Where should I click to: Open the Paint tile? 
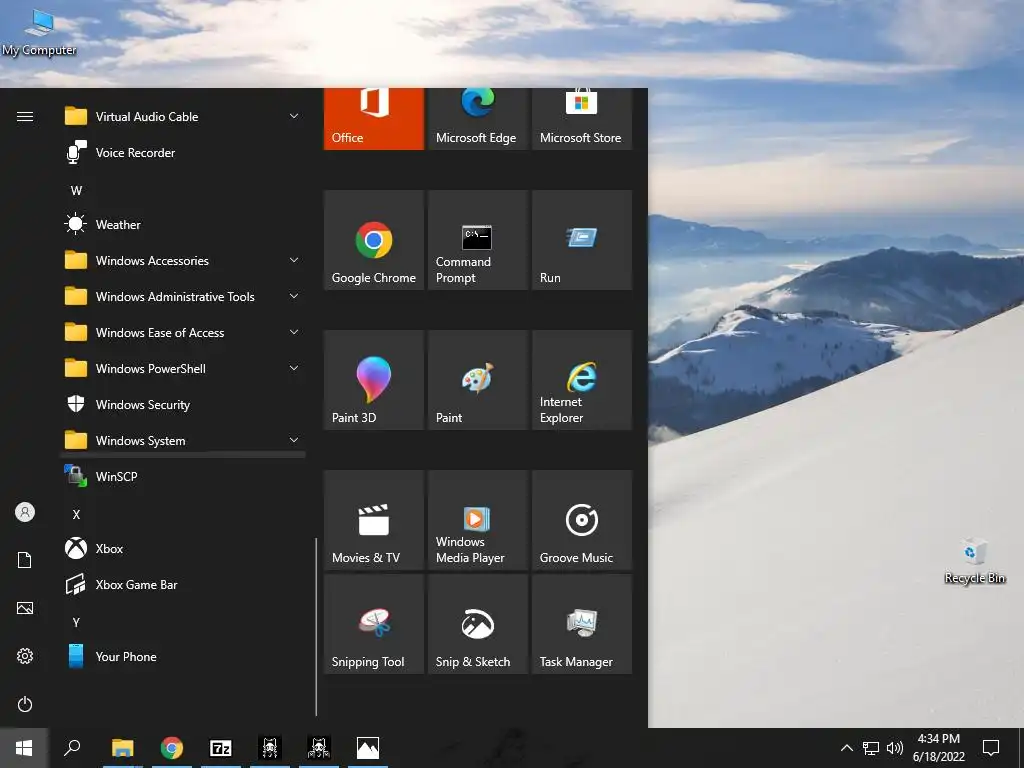point(477,380)
